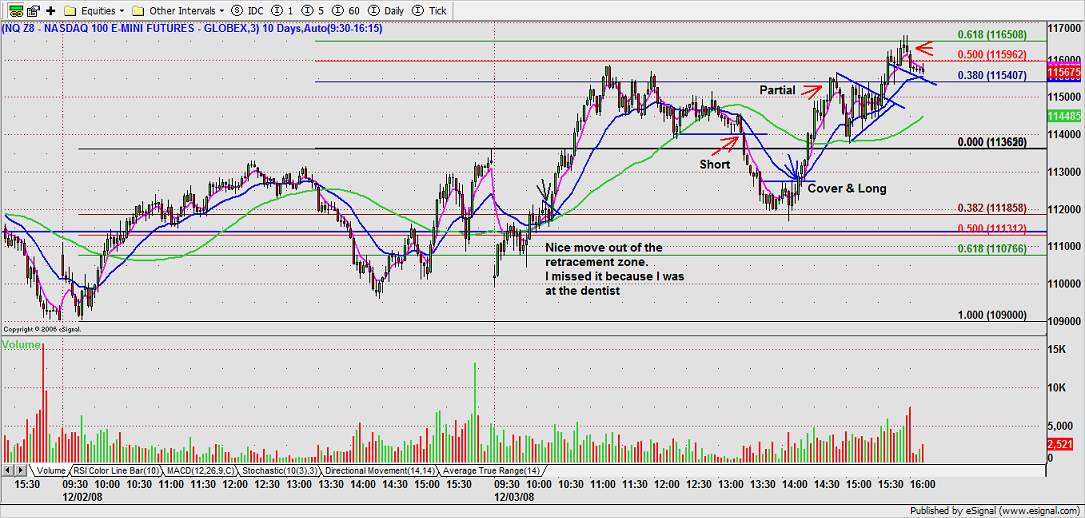Screen dimensions: 1085x518
Task: Click the 15K volume axis label
Action: [1057, 351]
